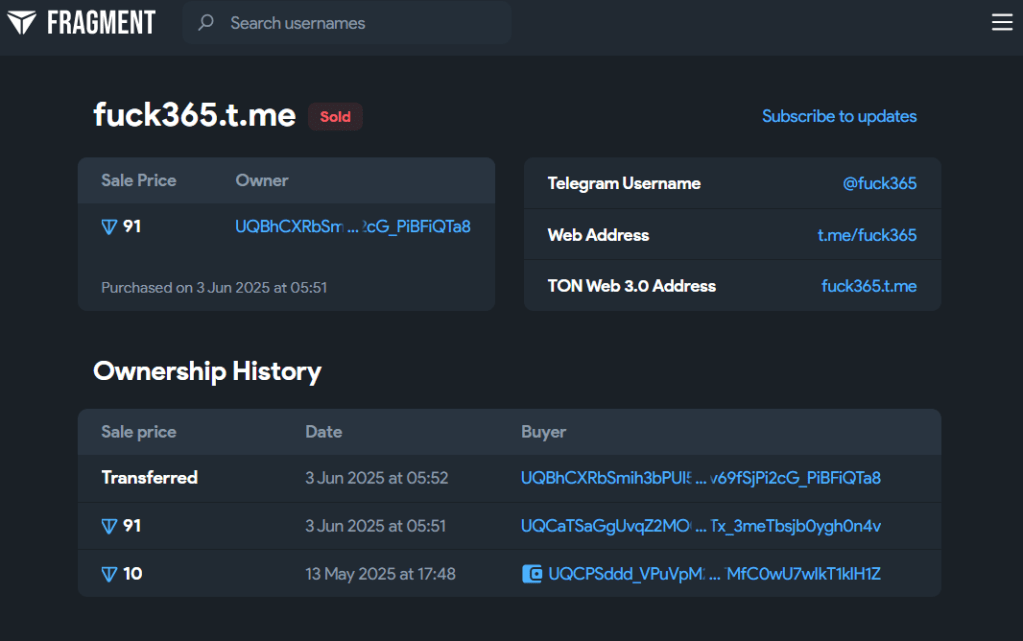
Task: Click the wallet icon beside the UQCPSddd buyer
Action: pyautogui.click(x=532, y=574)
